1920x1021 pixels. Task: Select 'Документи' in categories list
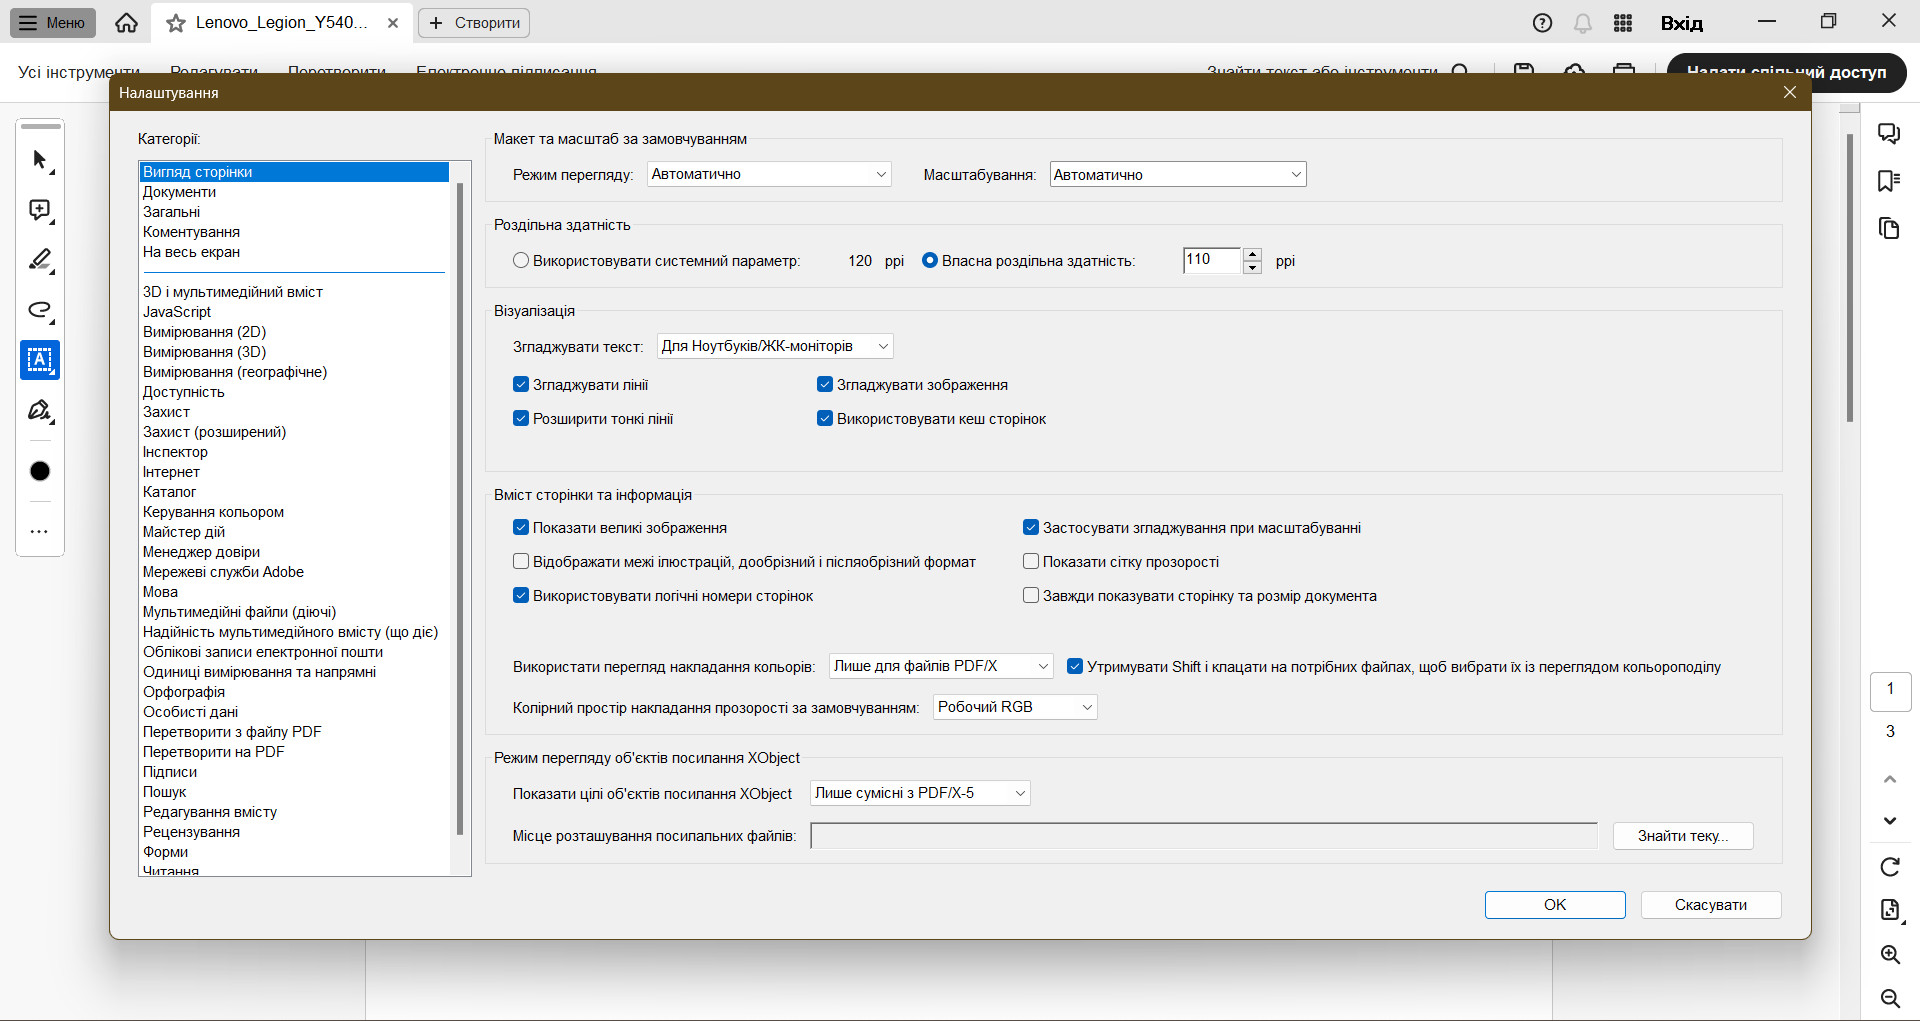click(x=180, y=192)
